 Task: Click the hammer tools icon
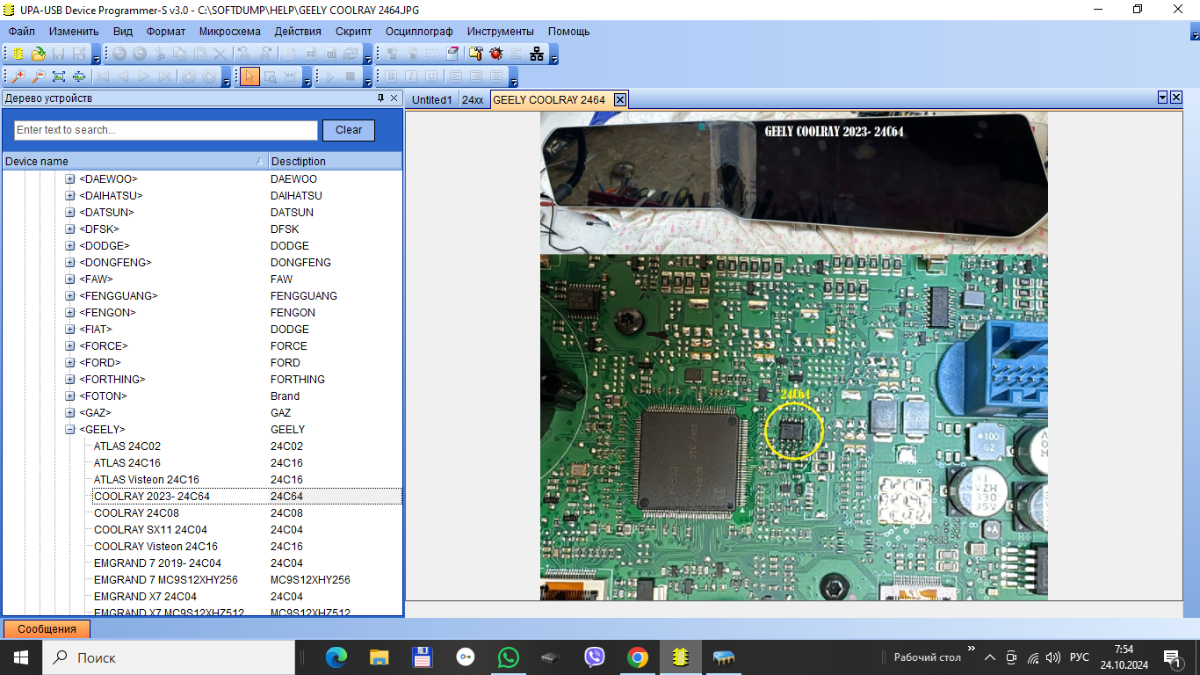click(x=475, y=53)
